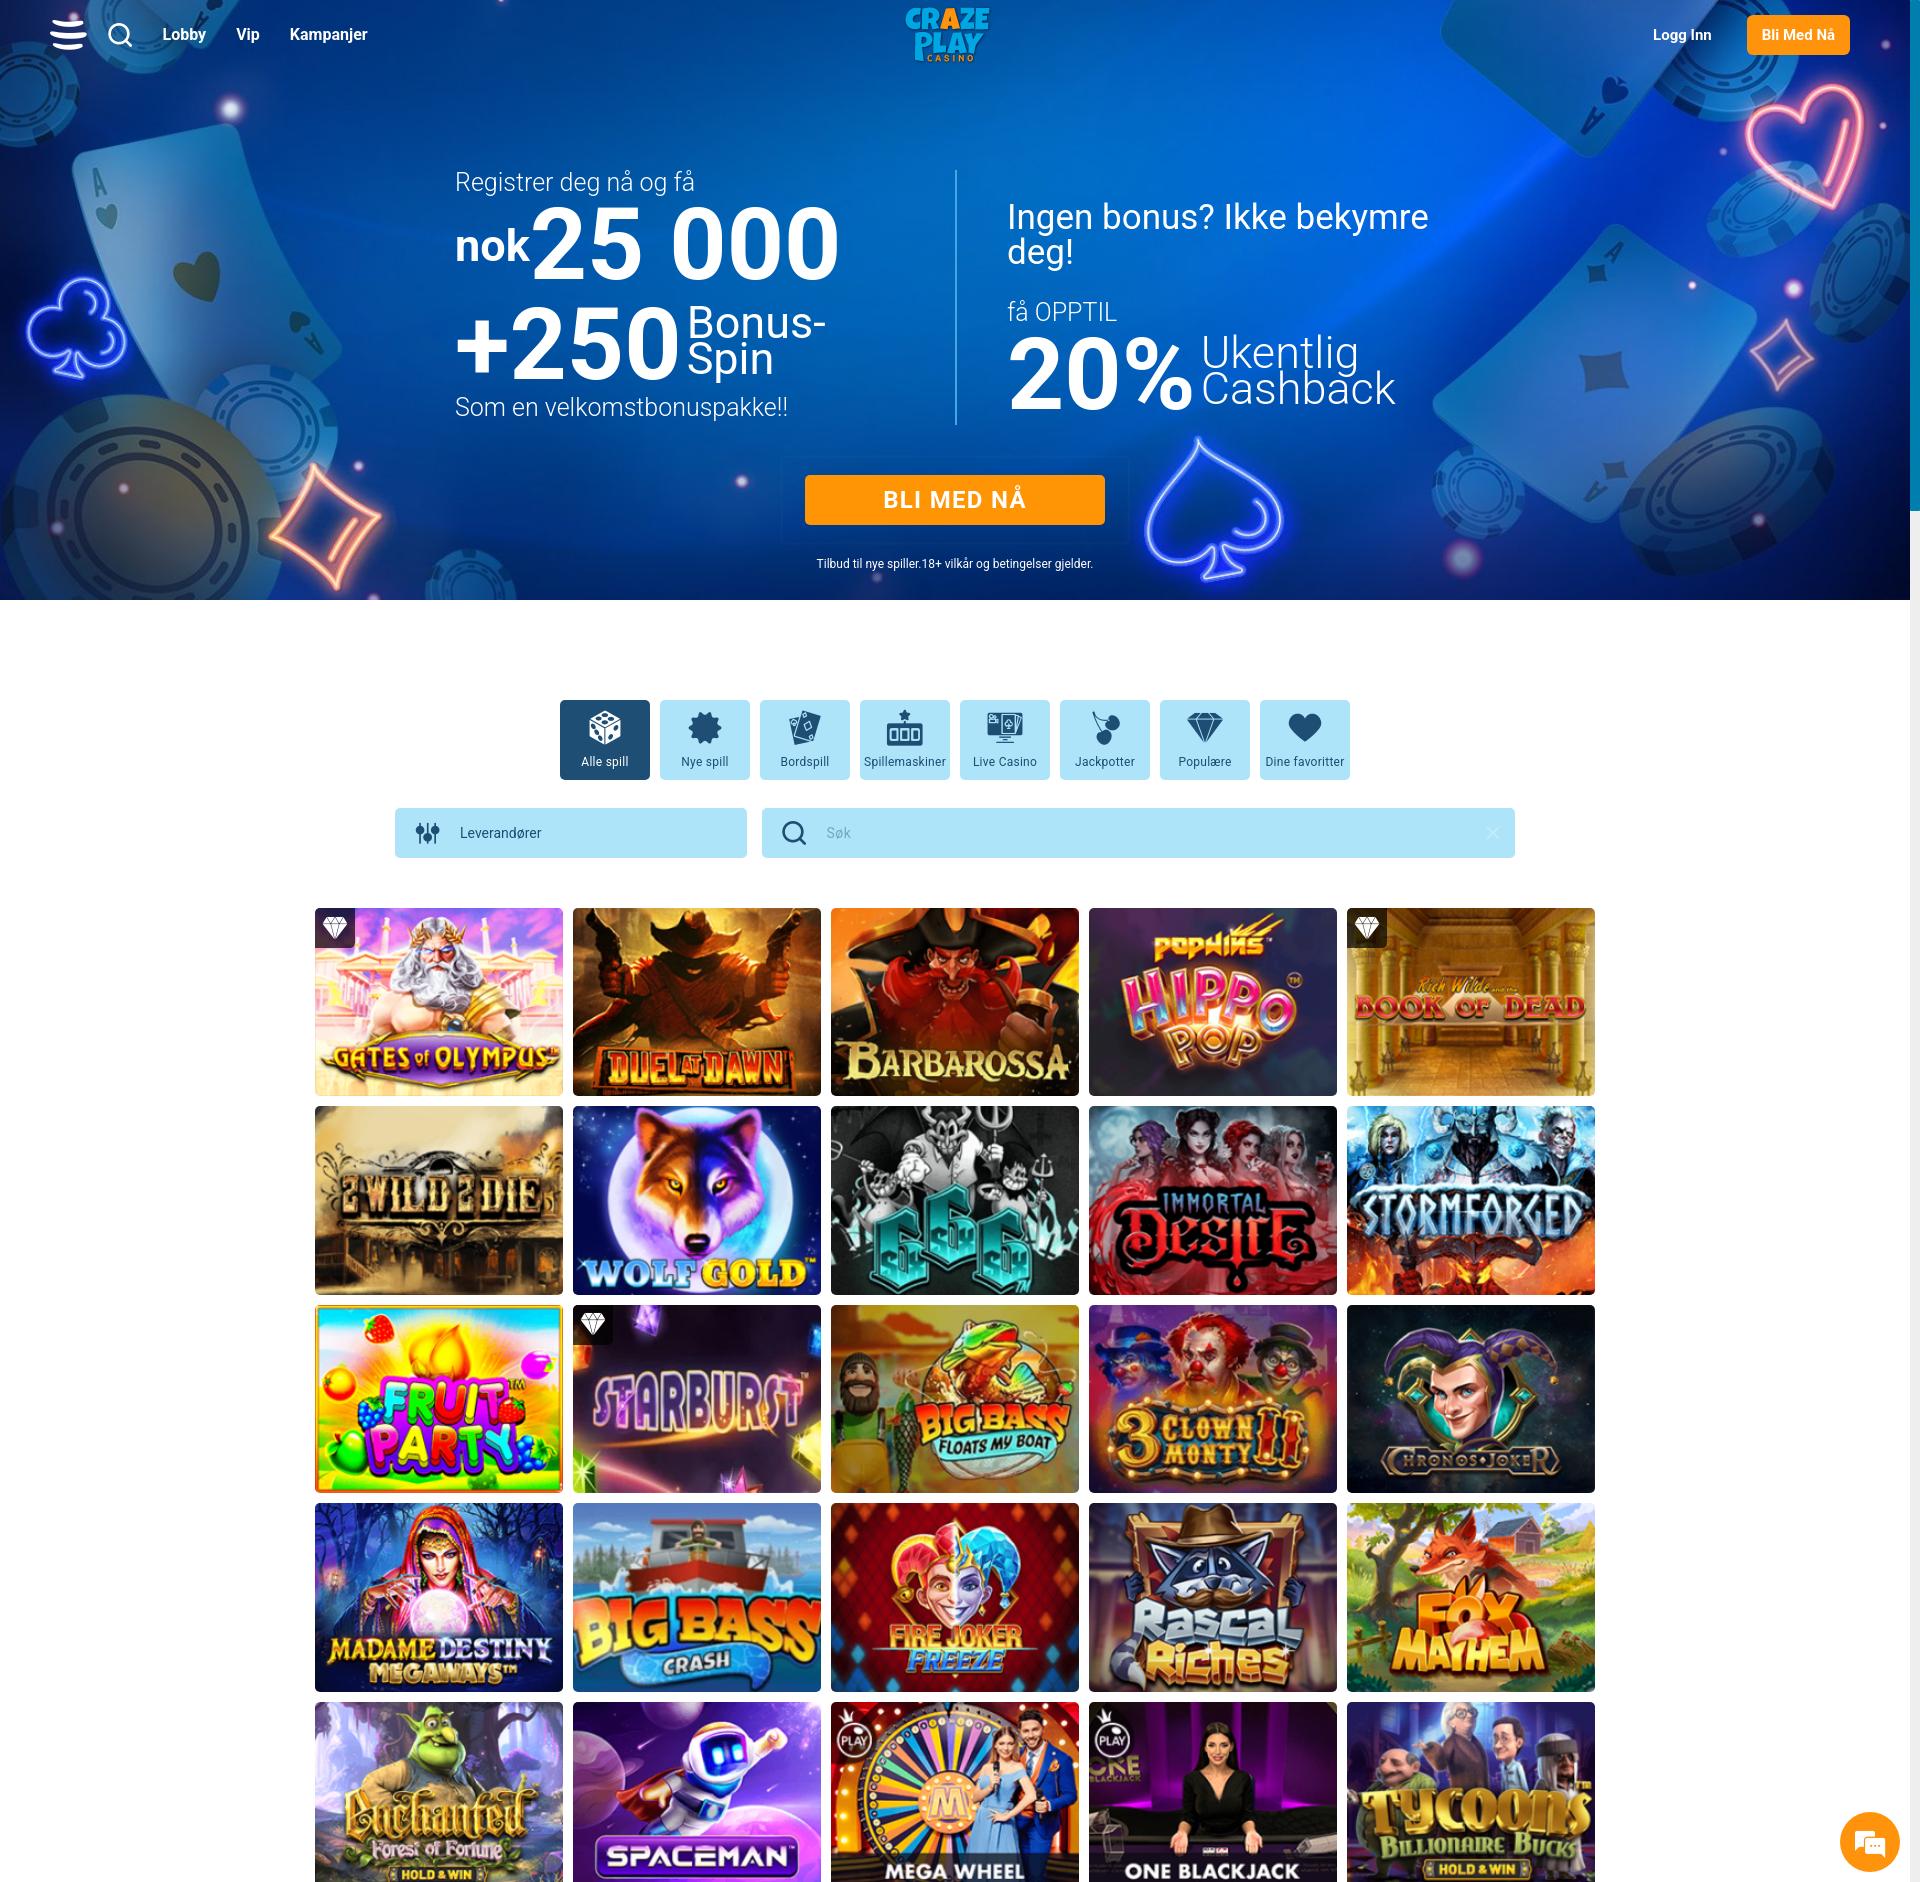Select the Nye spill category icon
Screen dimensions: 1920x1882
(x=705, y=739)
